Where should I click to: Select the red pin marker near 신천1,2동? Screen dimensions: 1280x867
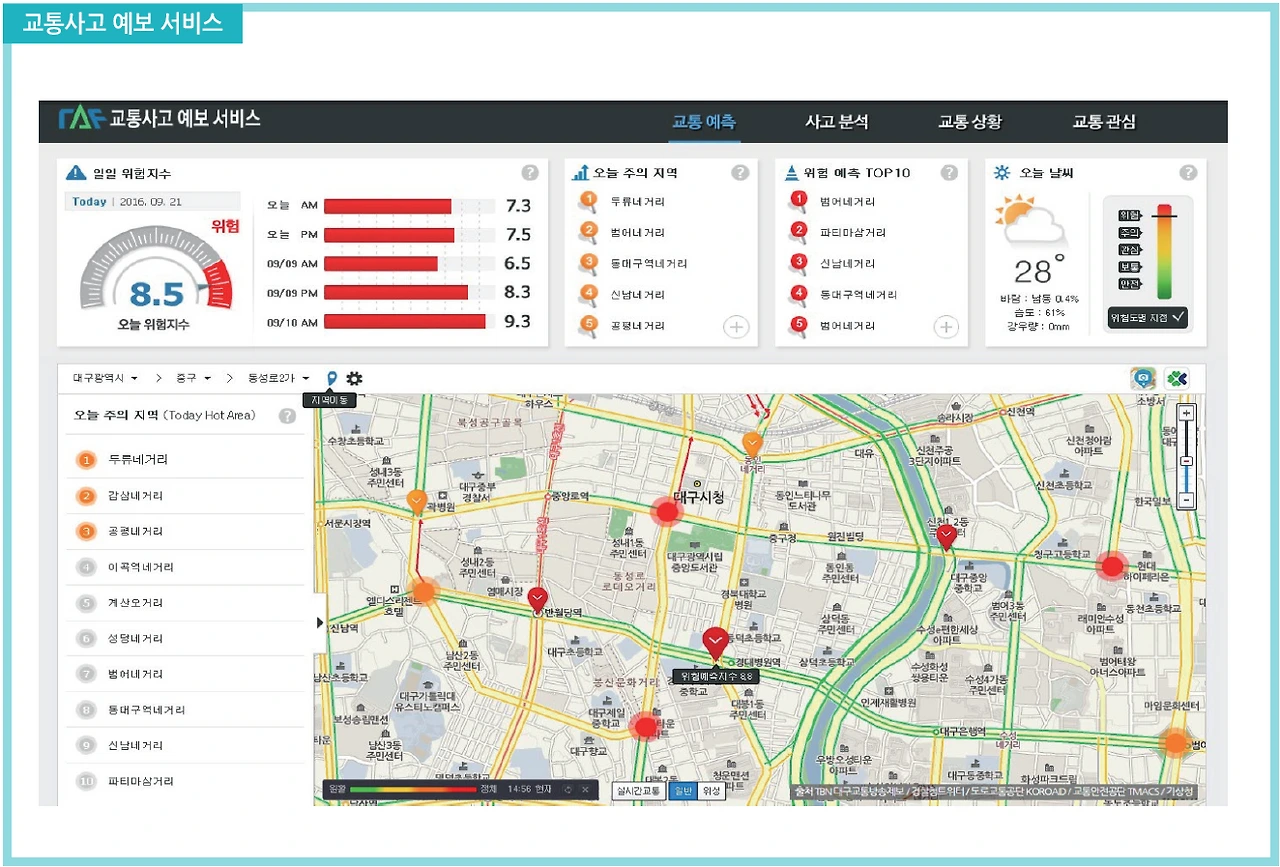946,536
